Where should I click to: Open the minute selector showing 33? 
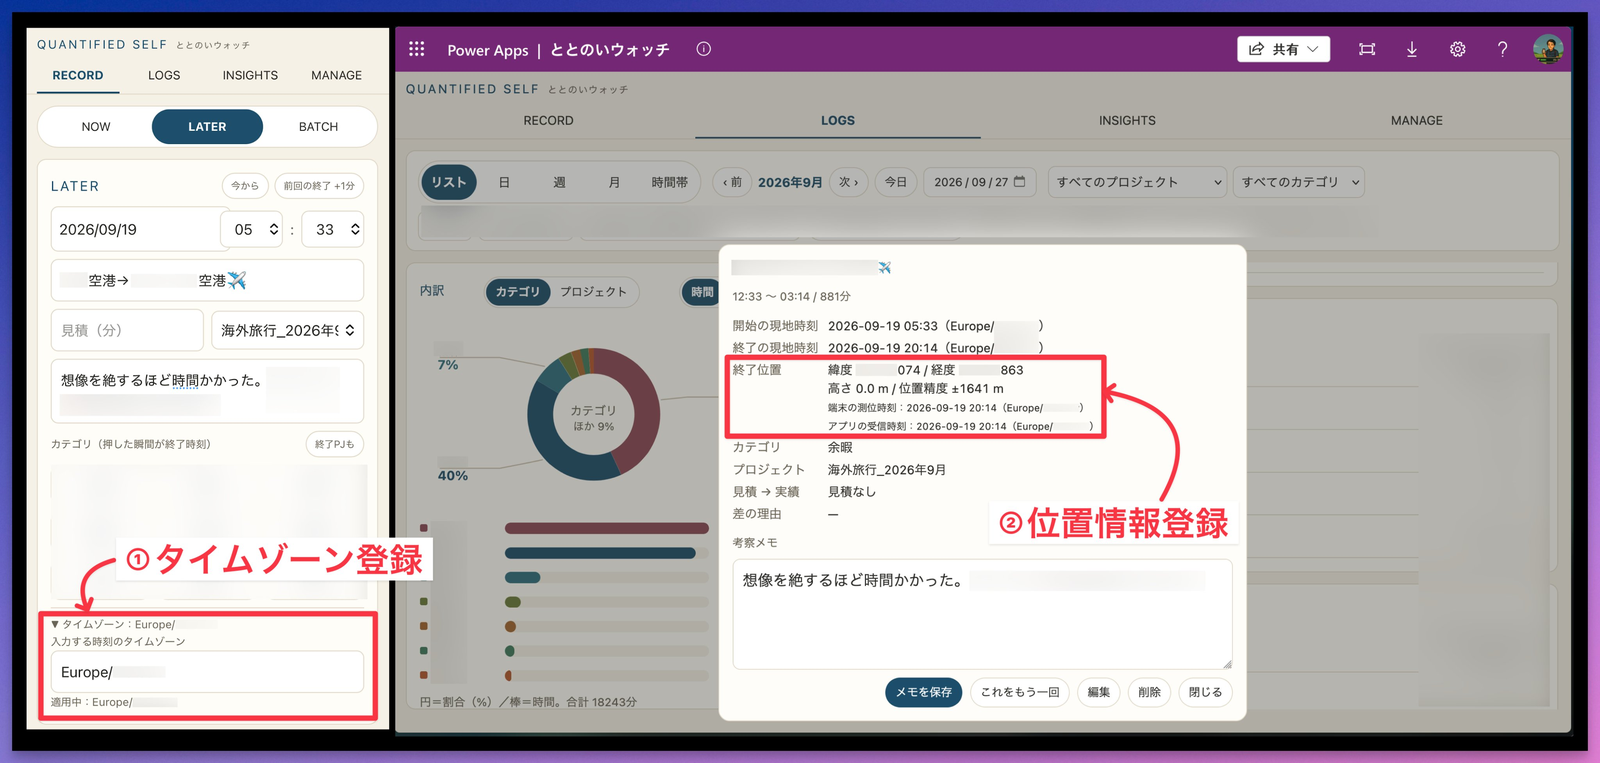click(334, 230)
